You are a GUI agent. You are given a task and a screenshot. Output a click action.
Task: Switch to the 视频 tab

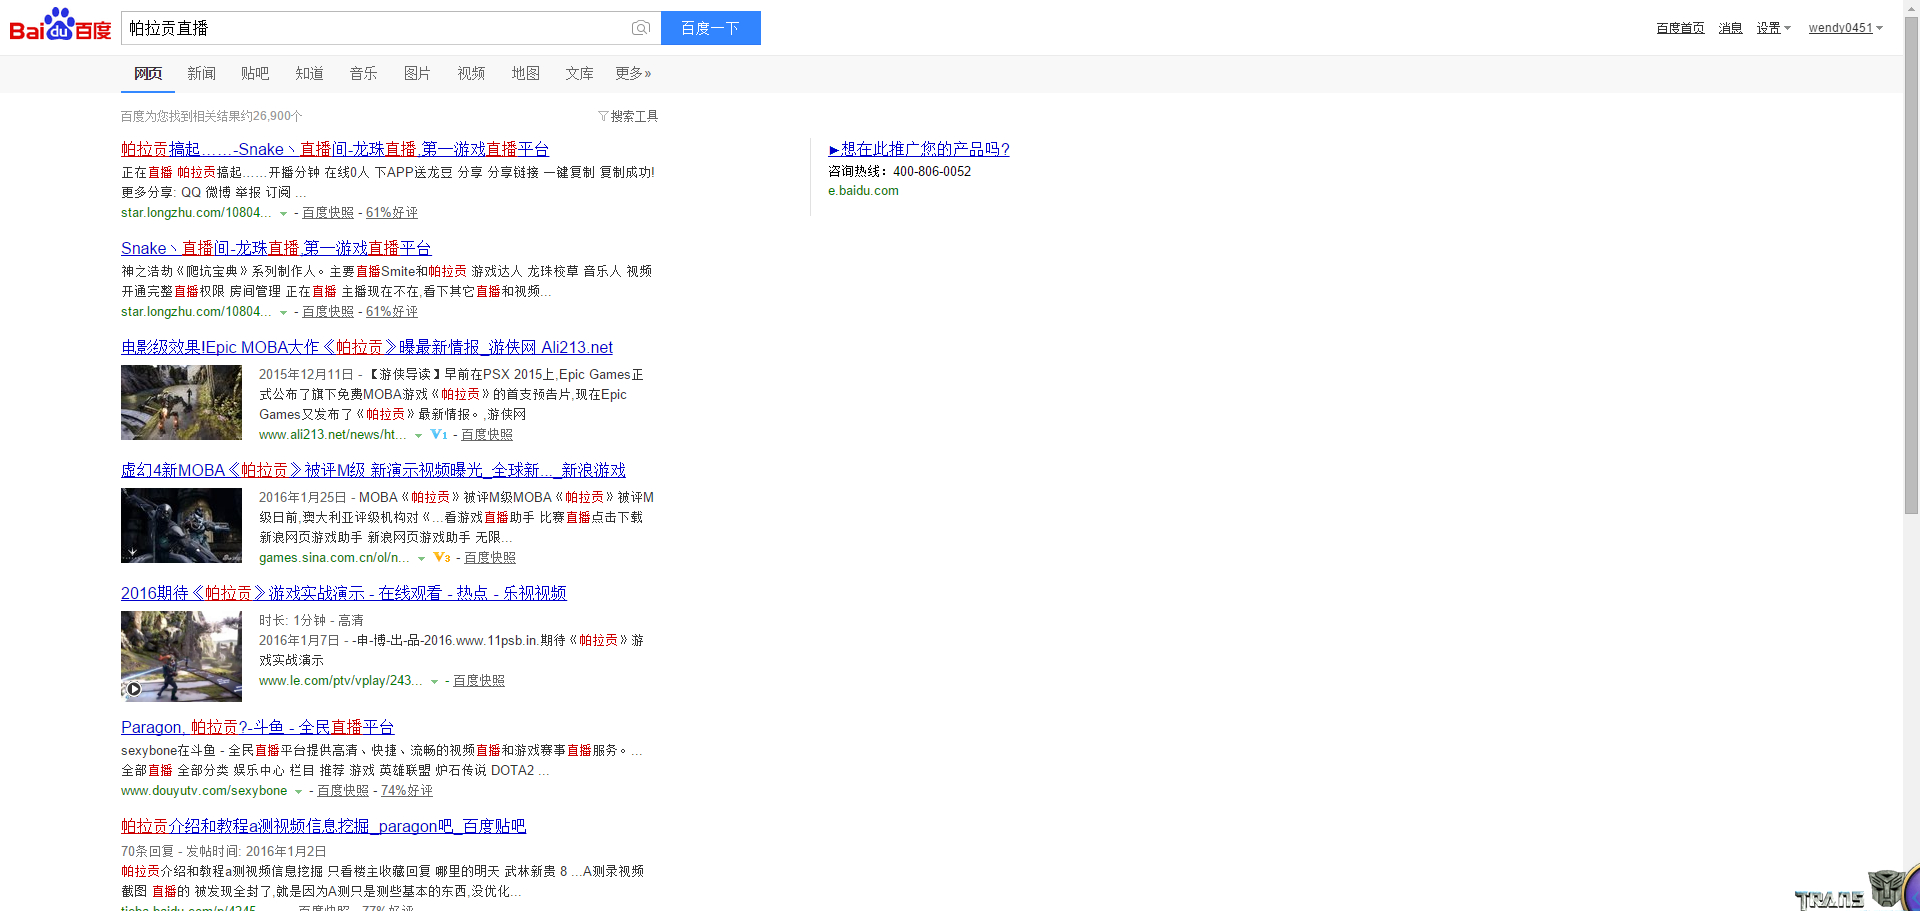point(471,73)
